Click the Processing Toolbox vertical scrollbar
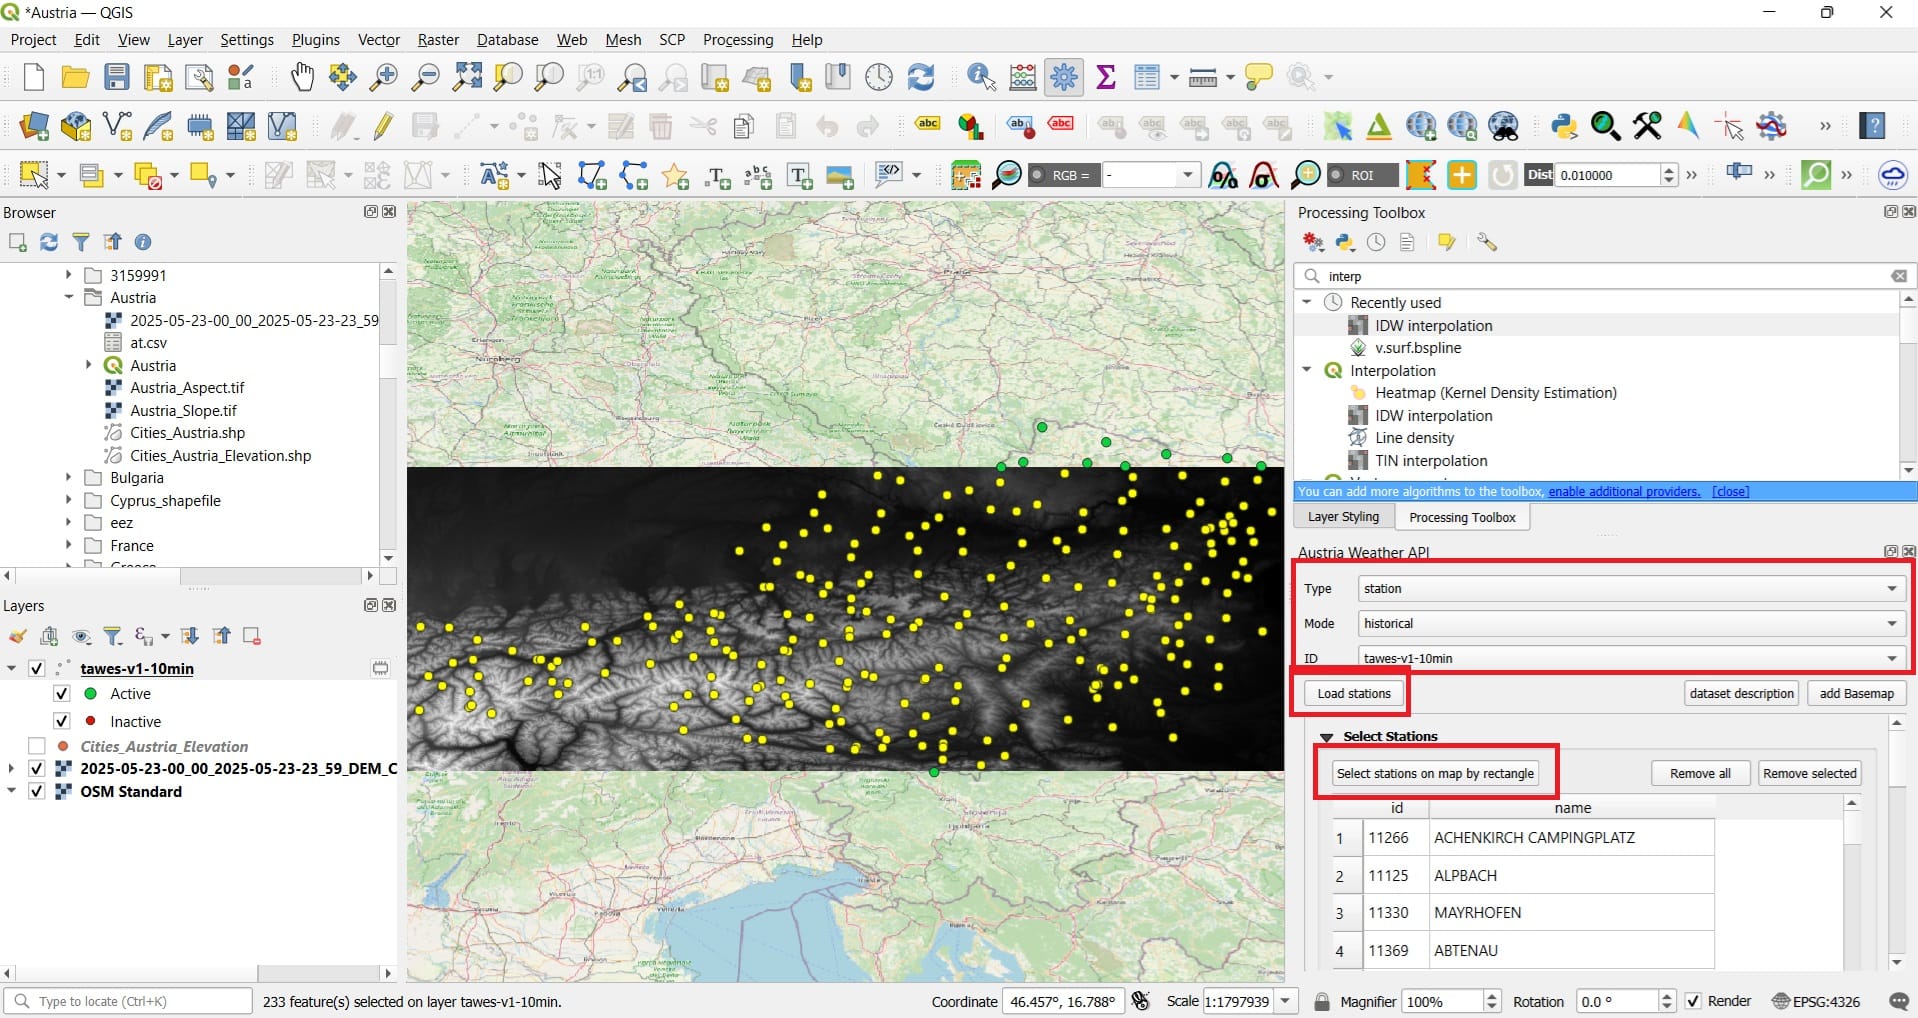The height and width of the screenshot is (1018, 1918). 1908,385
